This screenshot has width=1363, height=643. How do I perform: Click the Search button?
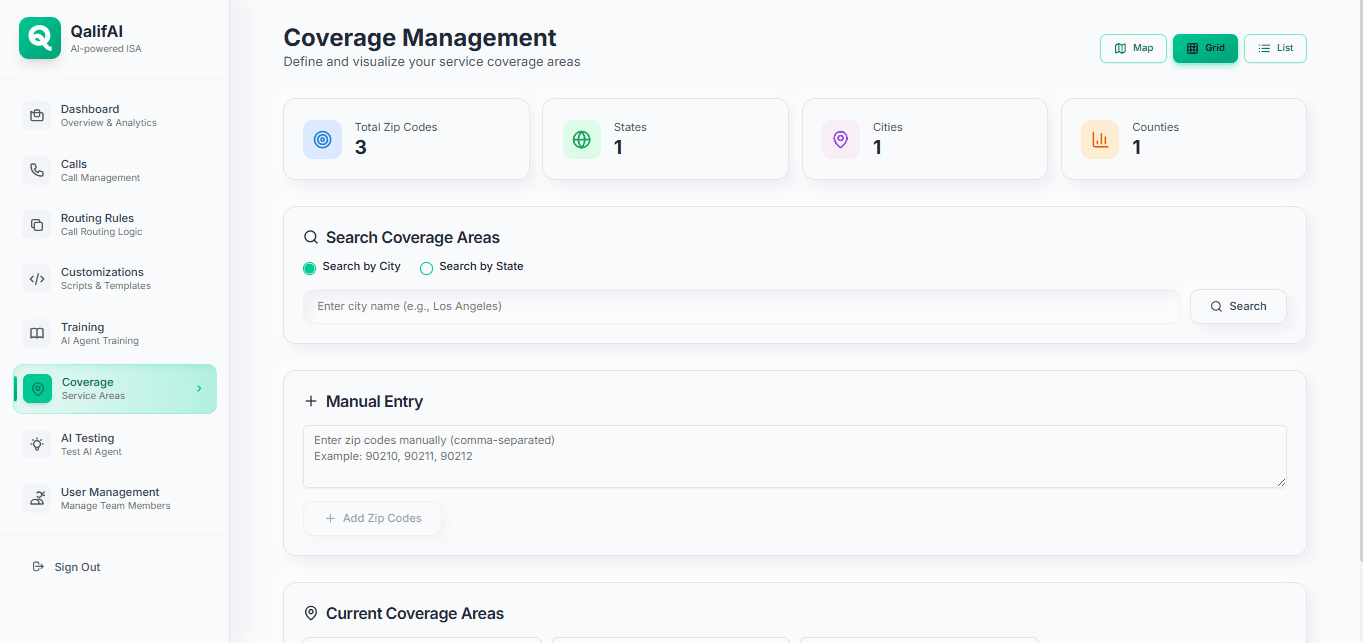click(x=1238, y=306)
